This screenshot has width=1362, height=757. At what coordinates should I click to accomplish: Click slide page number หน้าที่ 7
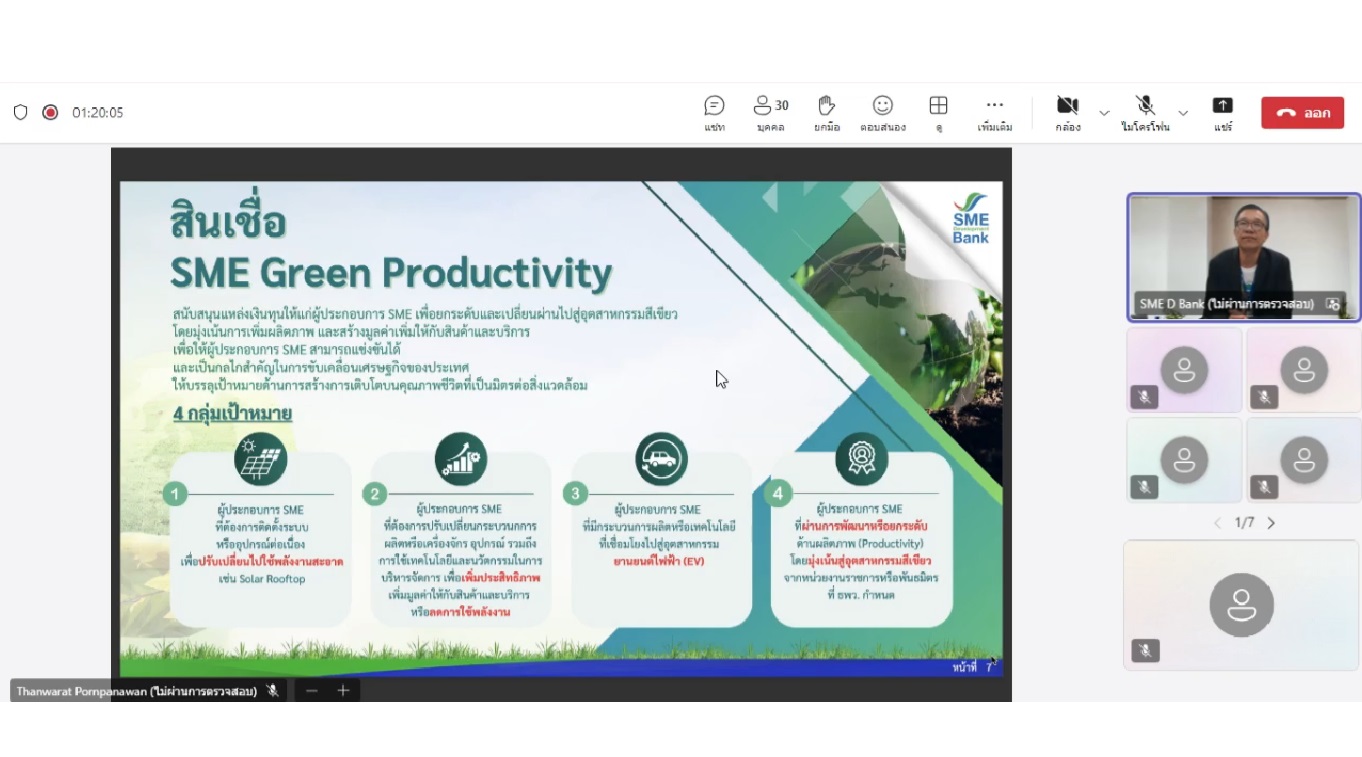pyautogui.click(x=973, y=667)
